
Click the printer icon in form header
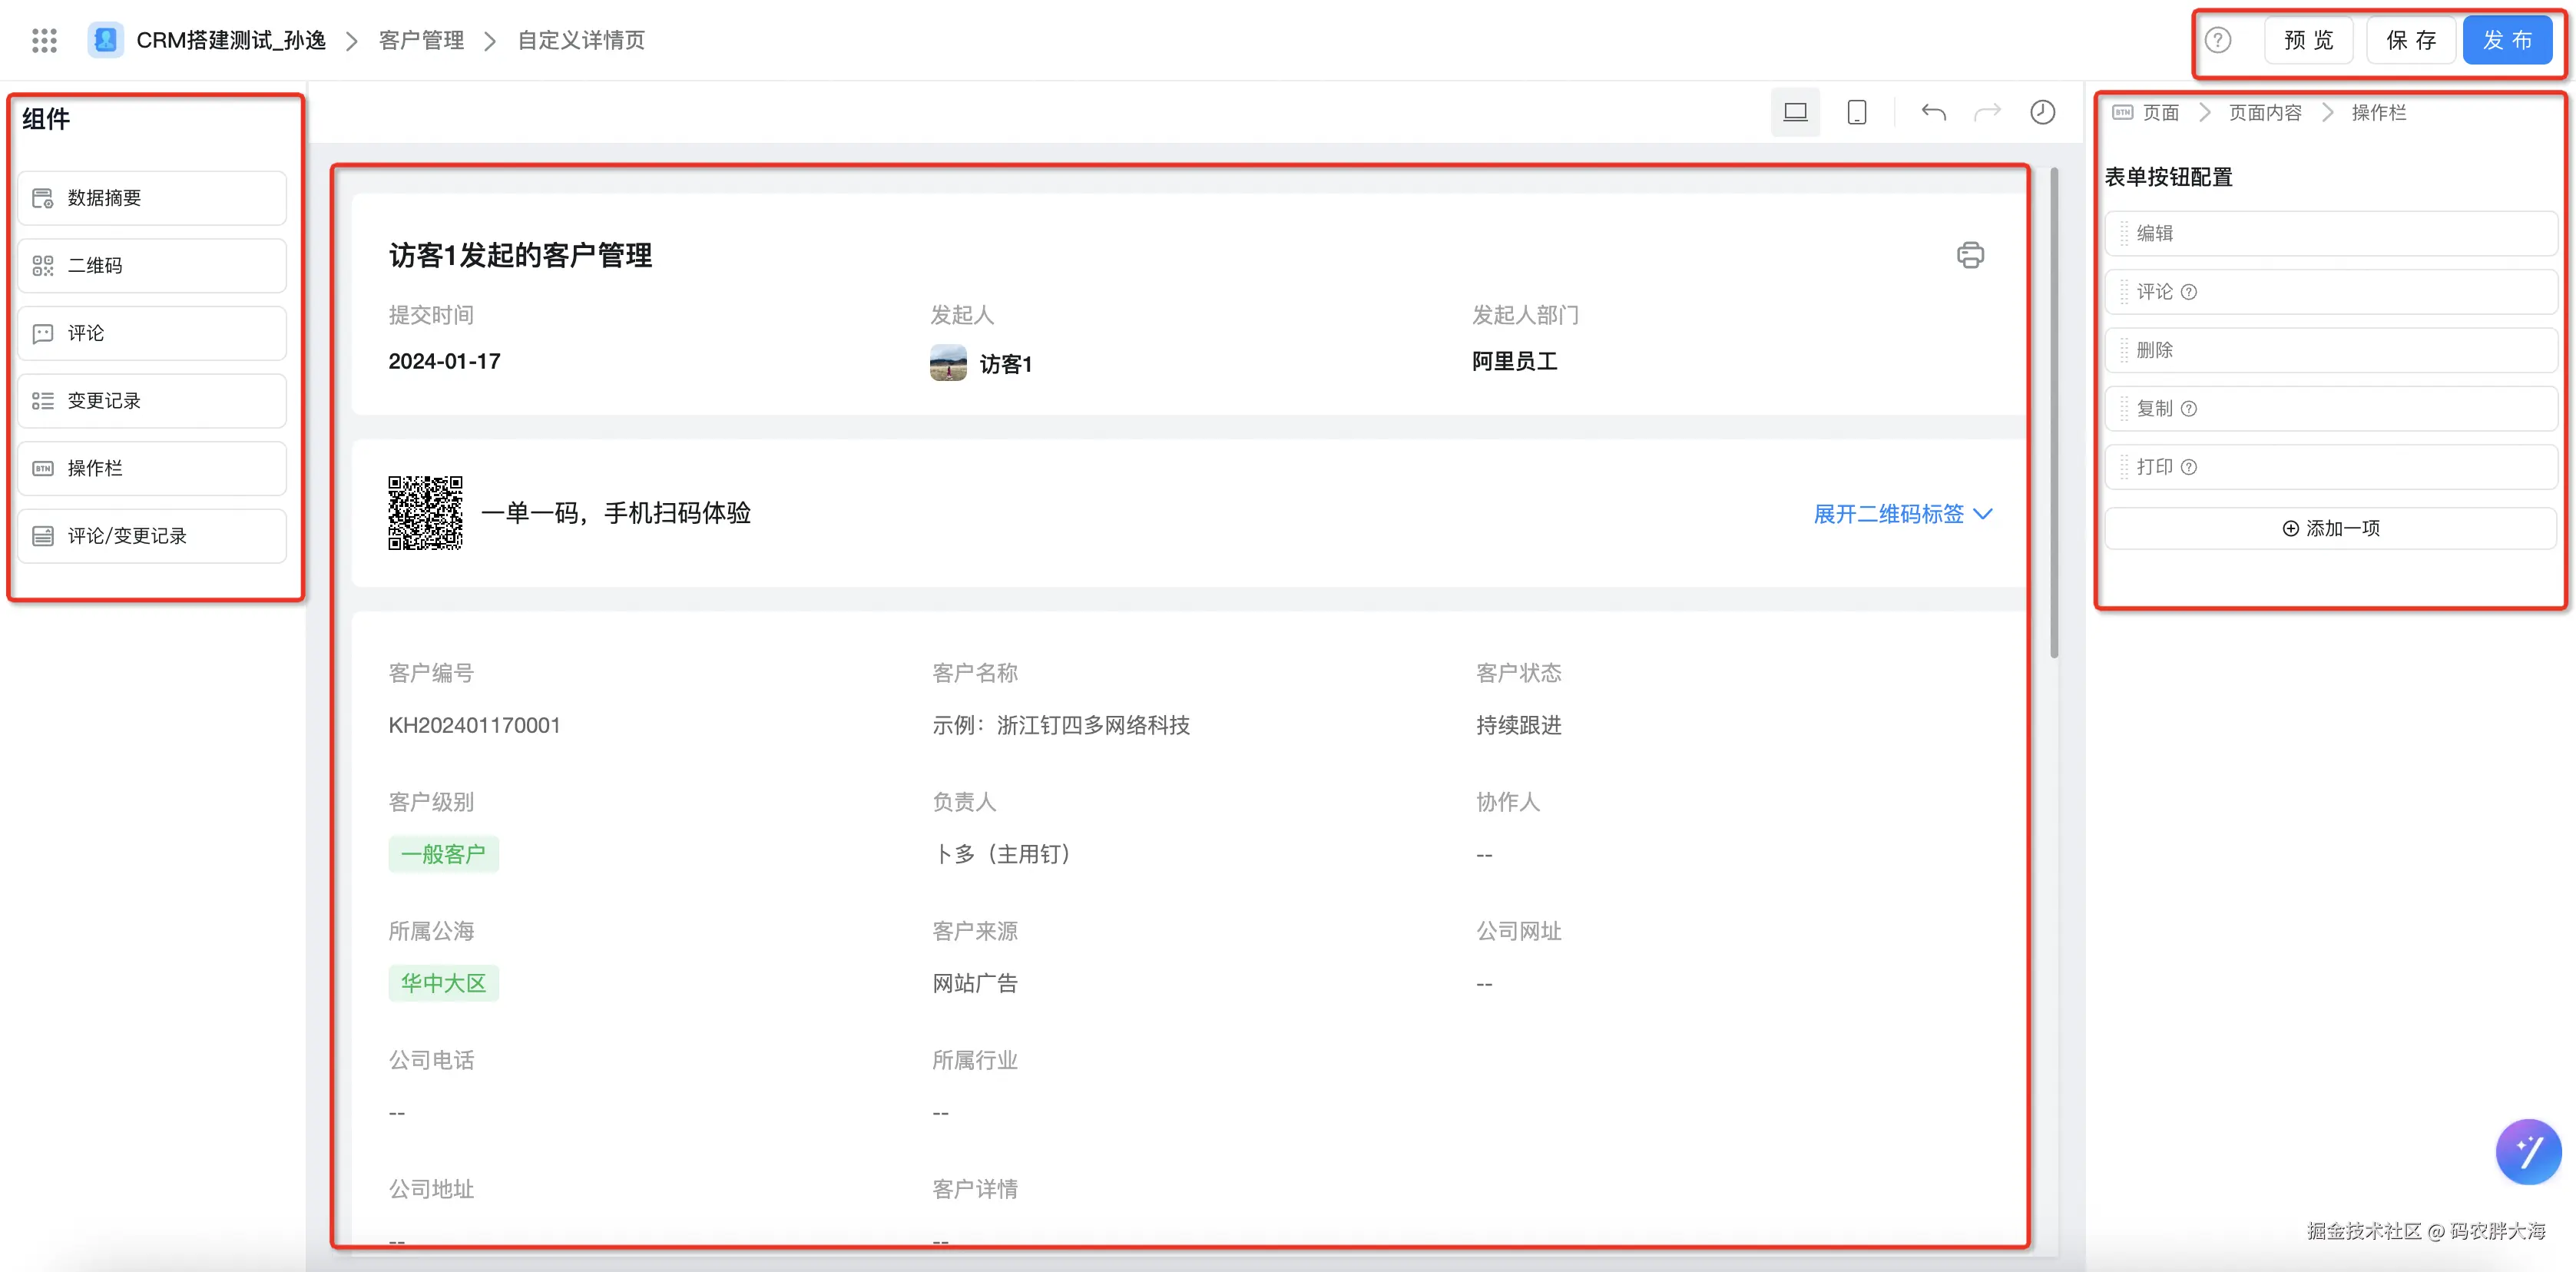[1970, 255]
